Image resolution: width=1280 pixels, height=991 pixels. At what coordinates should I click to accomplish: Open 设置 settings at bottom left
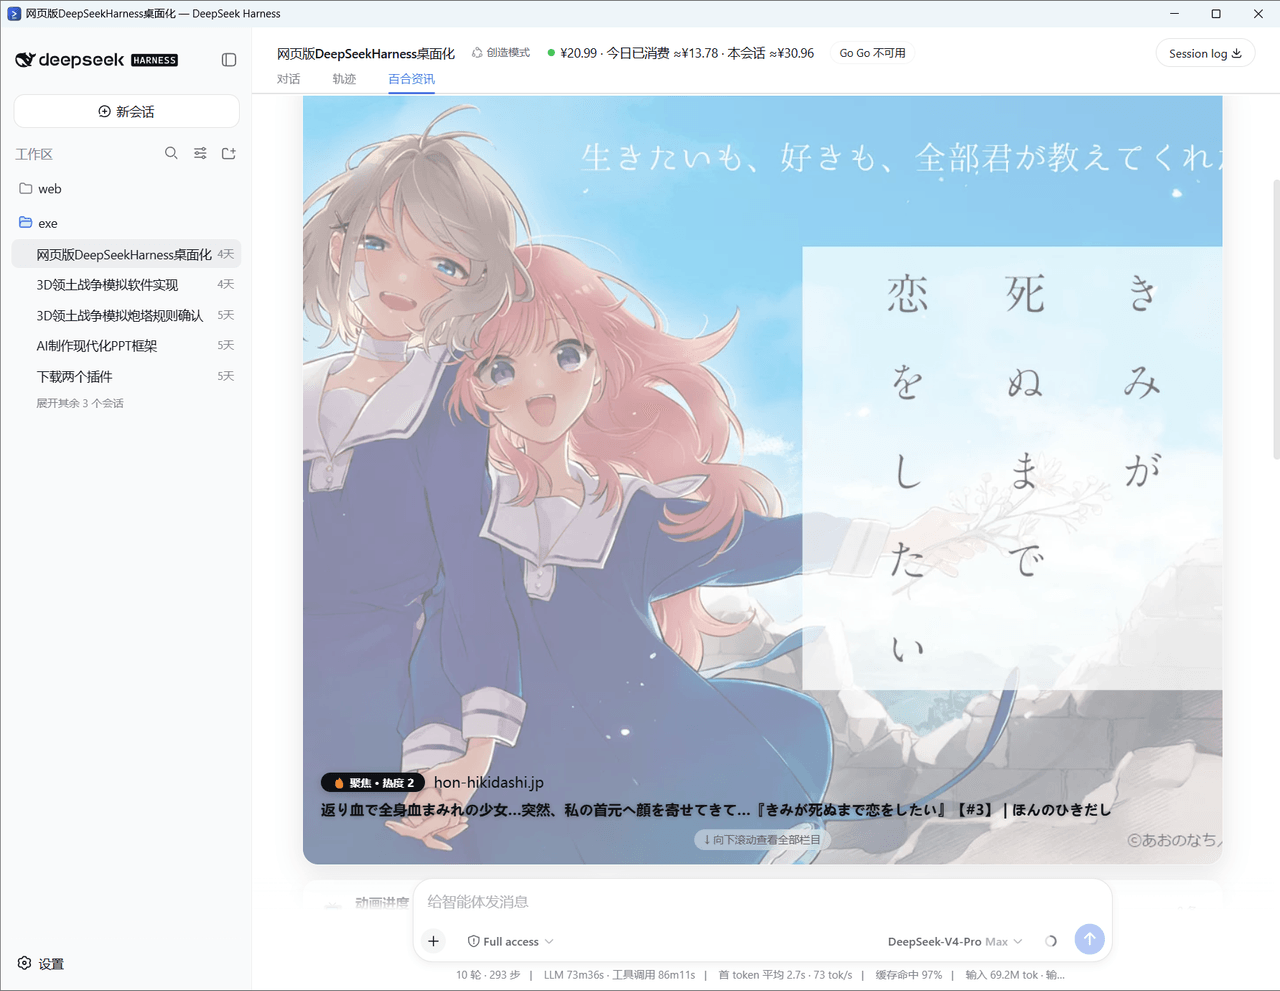pyautogui.click(x=41, y=964)
